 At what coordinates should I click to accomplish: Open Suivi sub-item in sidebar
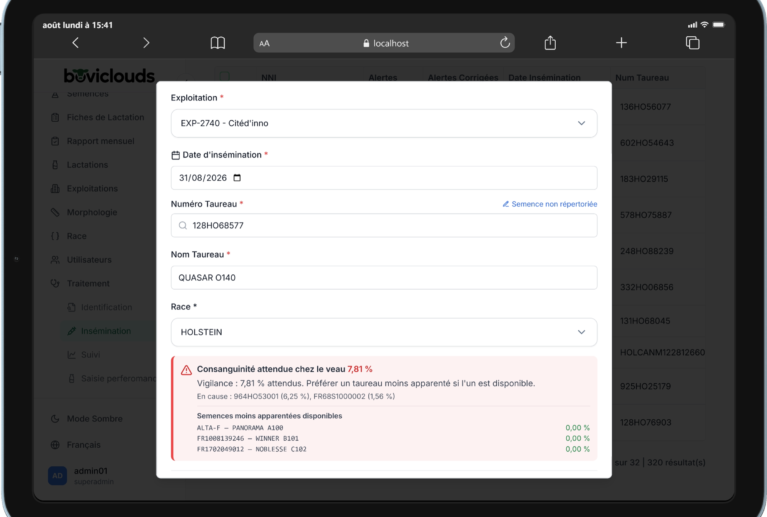coord(84,355)
